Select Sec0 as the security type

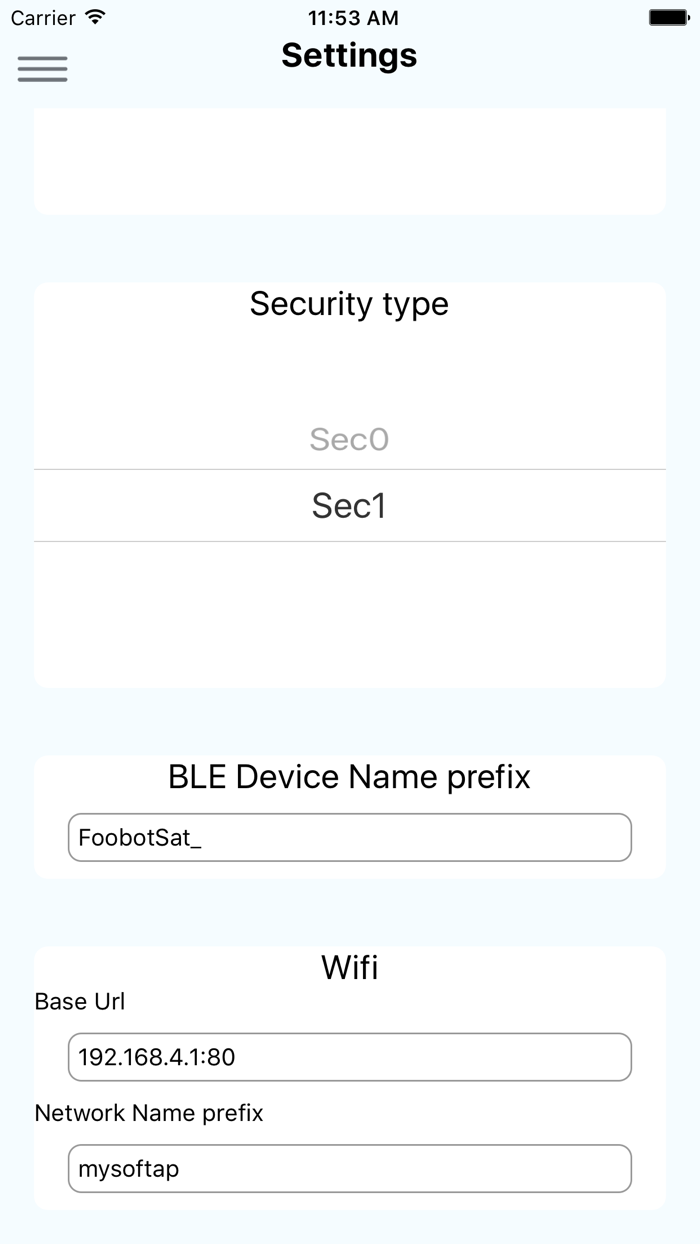[x=349, y=439]
